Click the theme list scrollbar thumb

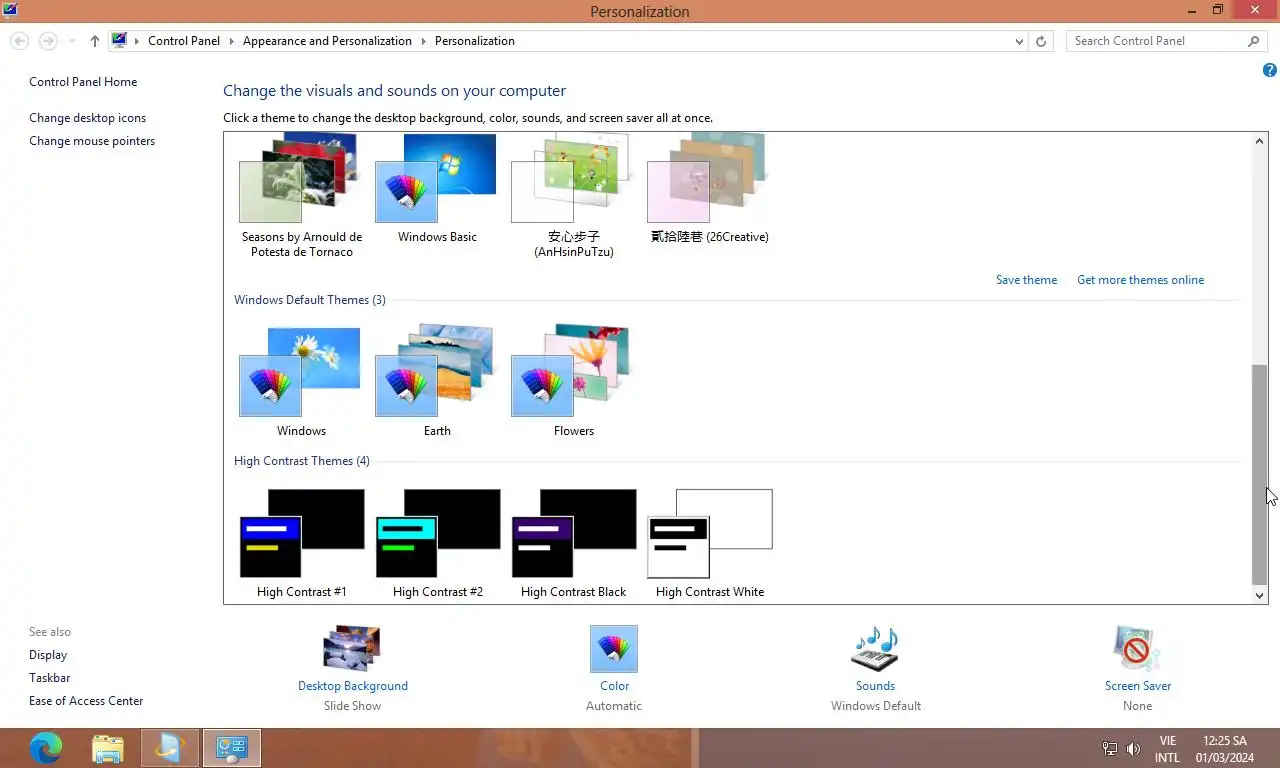point(1260,475)
